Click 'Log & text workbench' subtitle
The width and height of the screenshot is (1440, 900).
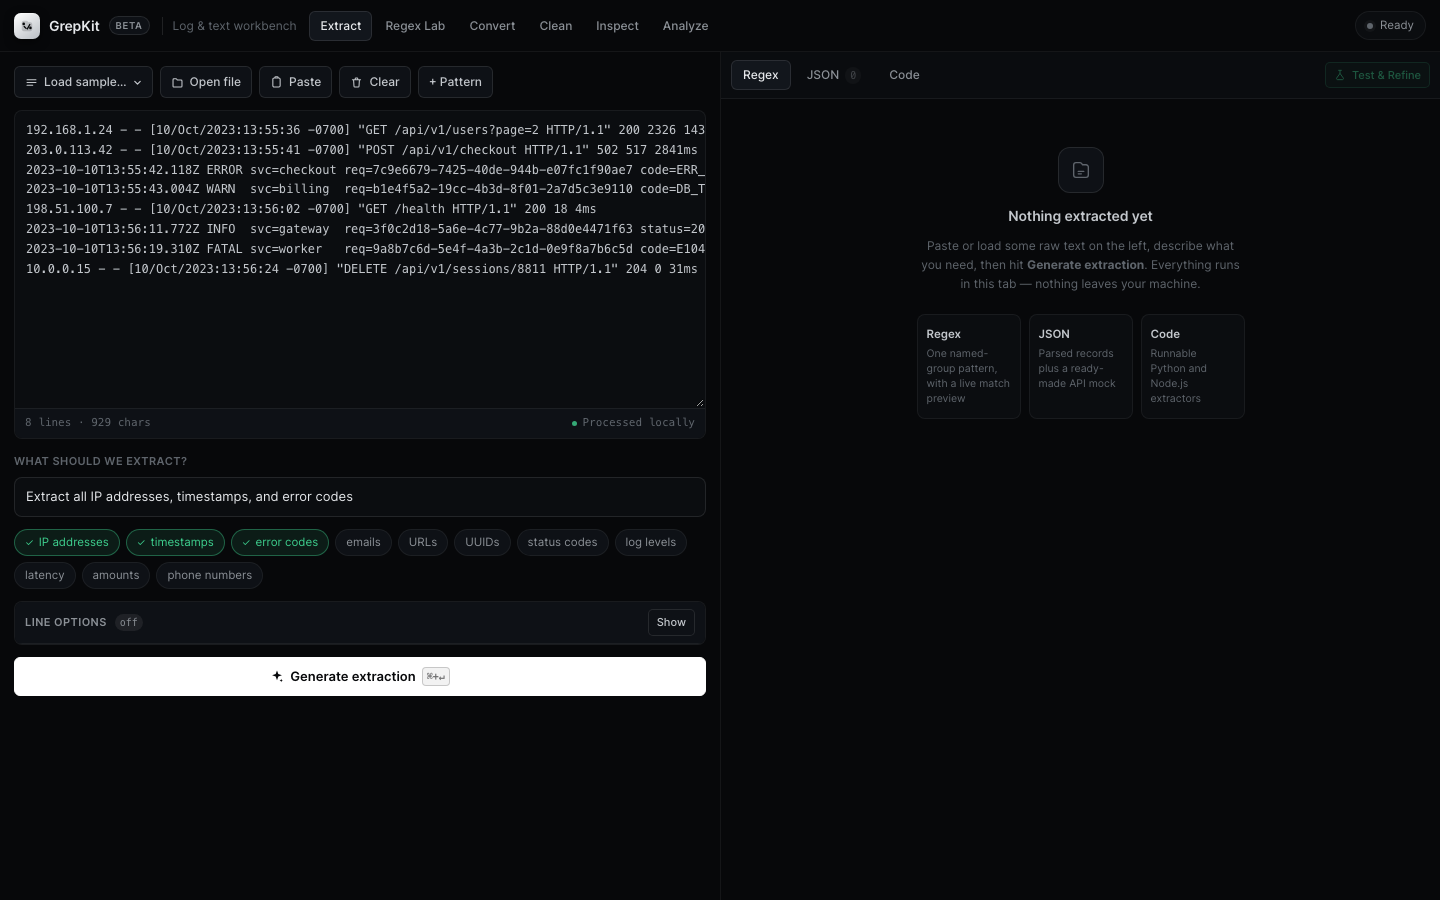click(234, 26)
